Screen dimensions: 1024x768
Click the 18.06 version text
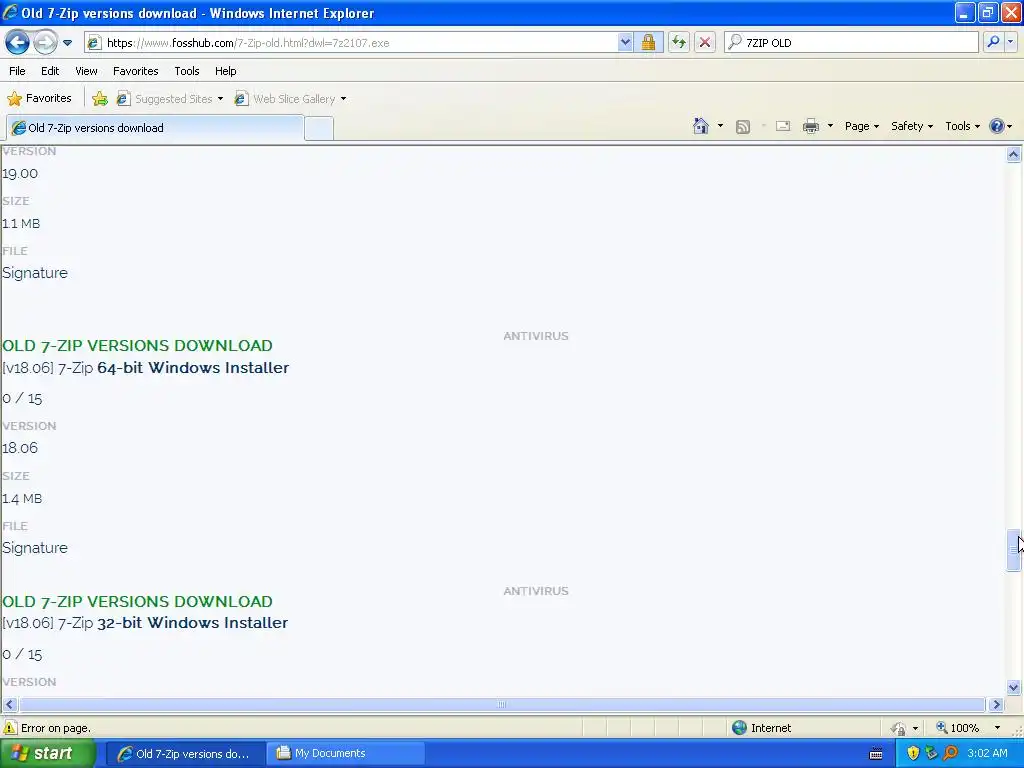pyautogui.click(x=20, y=448)
